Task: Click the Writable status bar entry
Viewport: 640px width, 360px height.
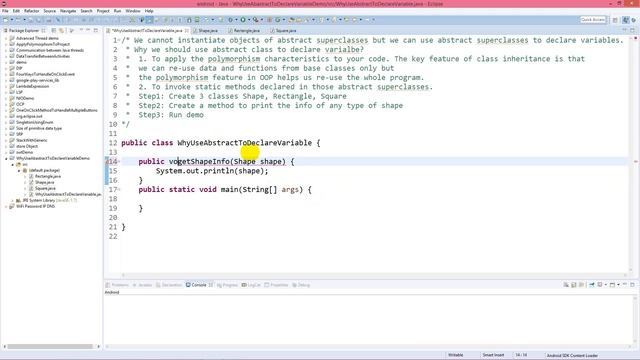Action: [x=456, y=355]
